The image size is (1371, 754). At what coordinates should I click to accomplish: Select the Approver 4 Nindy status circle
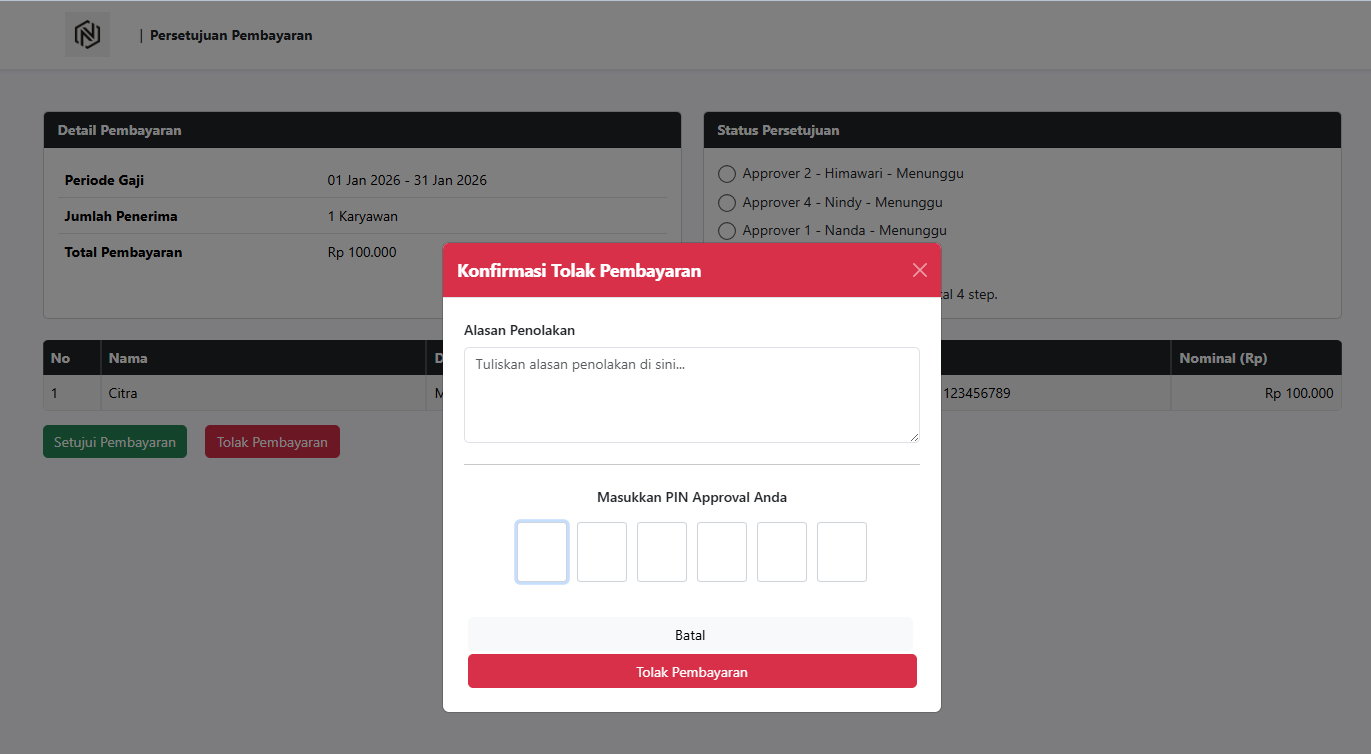[727, 203]
